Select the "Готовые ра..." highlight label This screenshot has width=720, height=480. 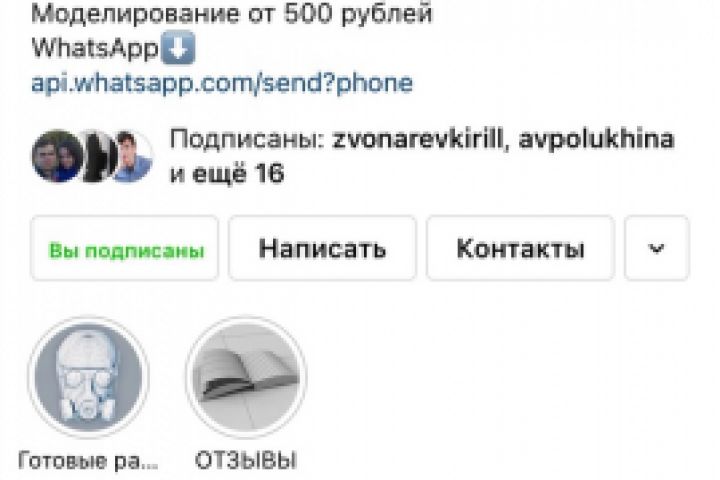tap(88, 460)
